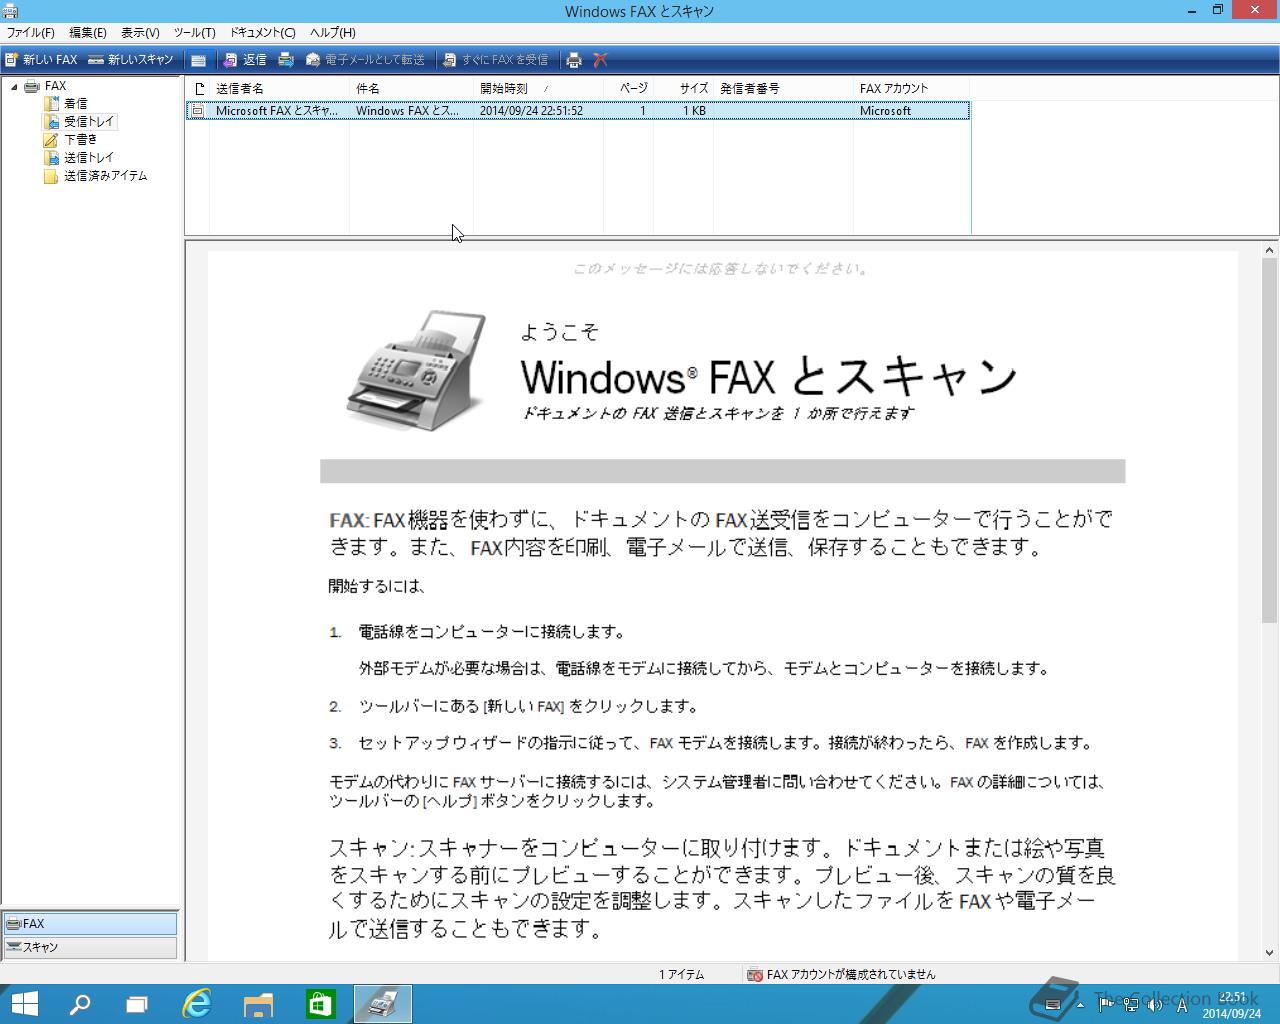This screenshot has width=1280, height=1024.
Task: Click the no-account warning icon in status bar
Action: (x=756, y=974)
